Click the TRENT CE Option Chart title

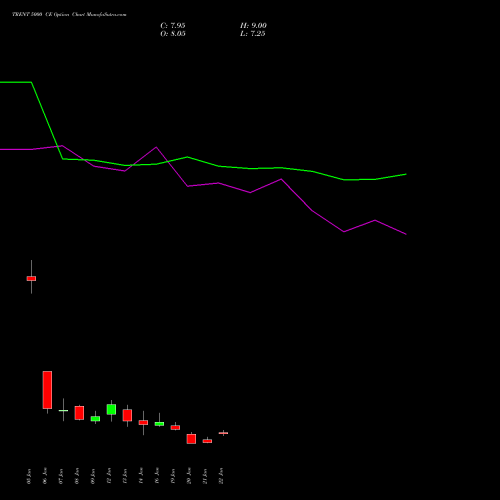pos(69,14)
